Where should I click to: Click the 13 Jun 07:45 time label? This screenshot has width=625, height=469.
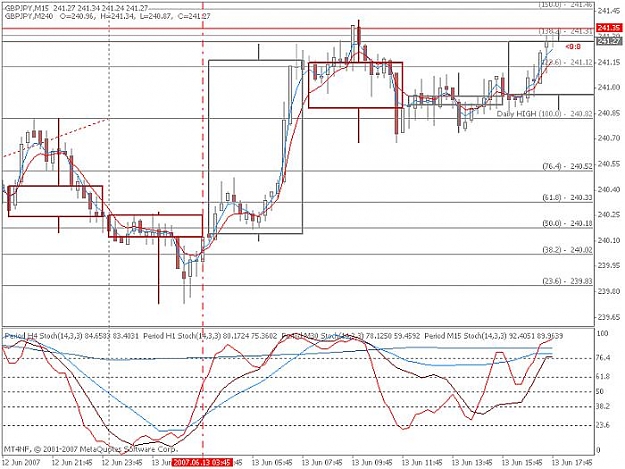pos(322,462)
